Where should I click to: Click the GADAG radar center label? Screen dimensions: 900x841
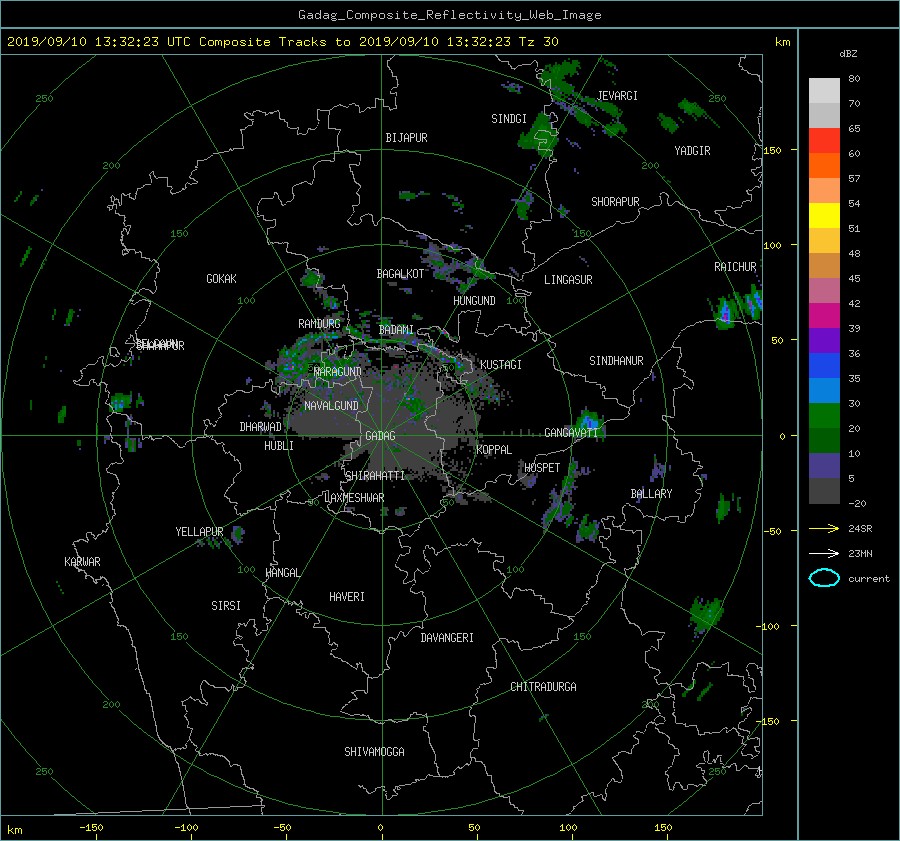381,436
